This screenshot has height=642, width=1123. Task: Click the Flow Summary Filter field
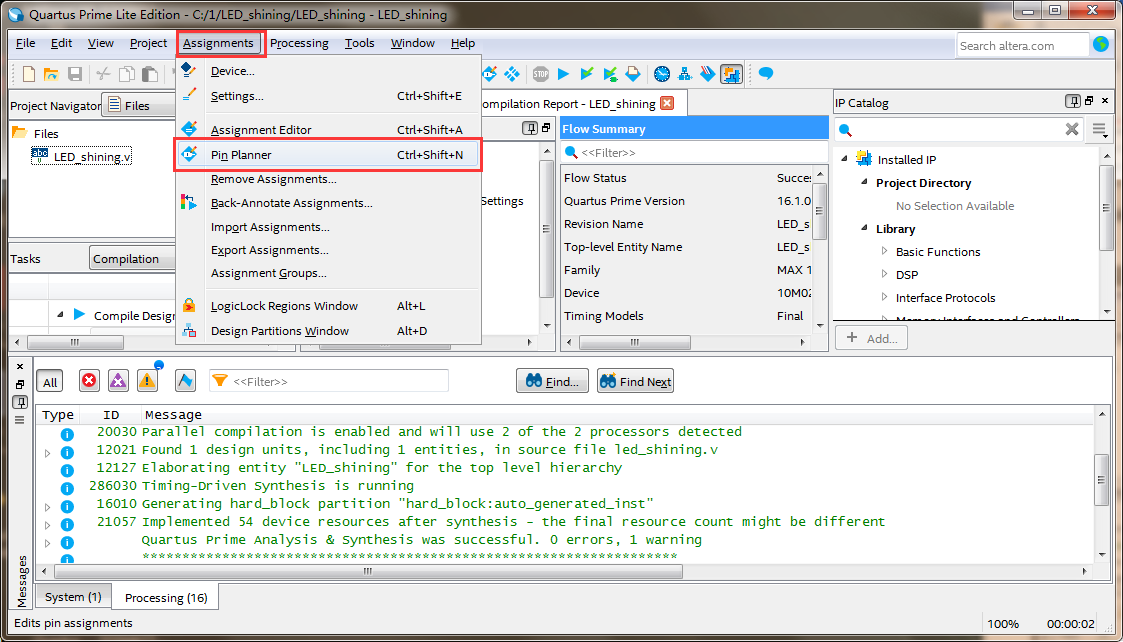(694, 152)
